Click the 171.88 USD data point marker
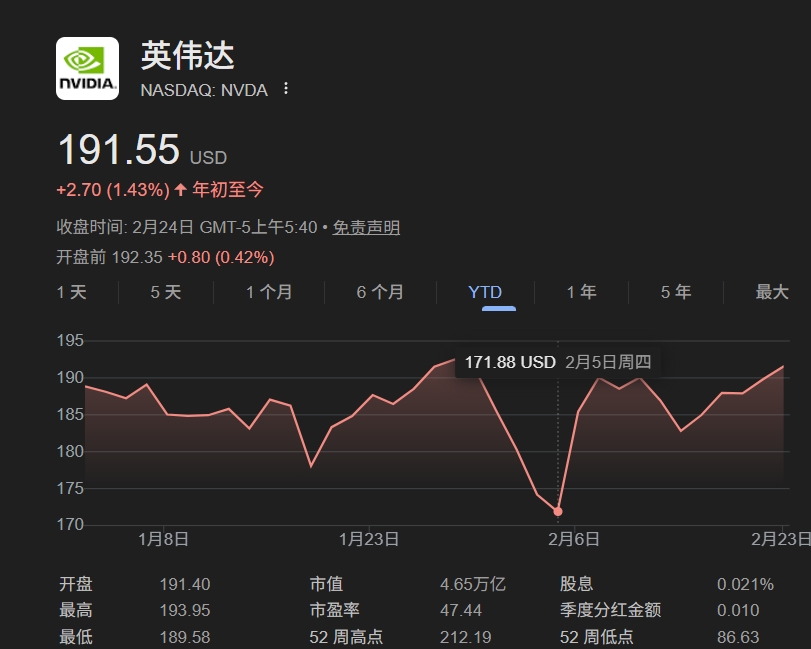 [x=558, y=511]
